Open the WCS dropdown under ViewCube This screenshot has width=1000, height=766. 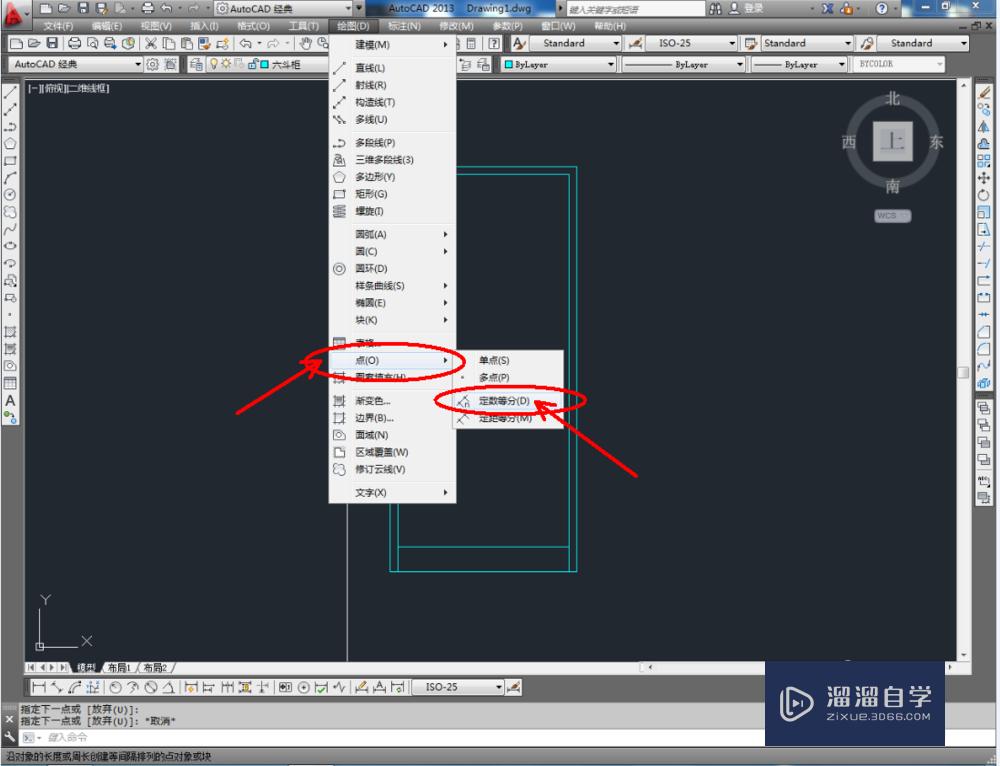coord(892,216)
